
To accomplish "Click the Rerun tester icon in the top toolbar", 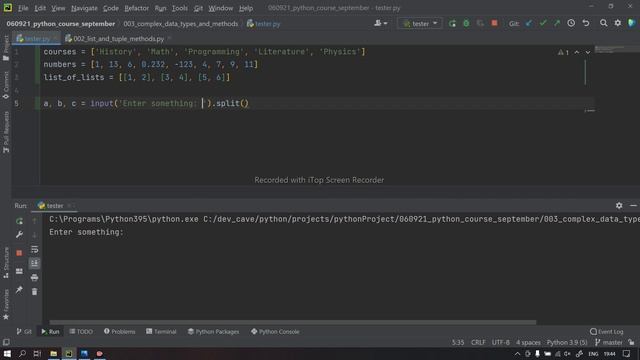I will 452,24.
